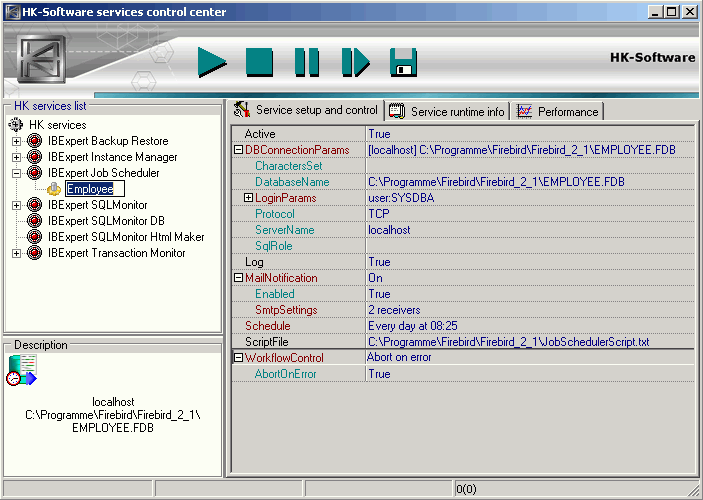Click the ScriptFile path value
This screenshot has width=703, height=500.
click(x=530, y=342)
